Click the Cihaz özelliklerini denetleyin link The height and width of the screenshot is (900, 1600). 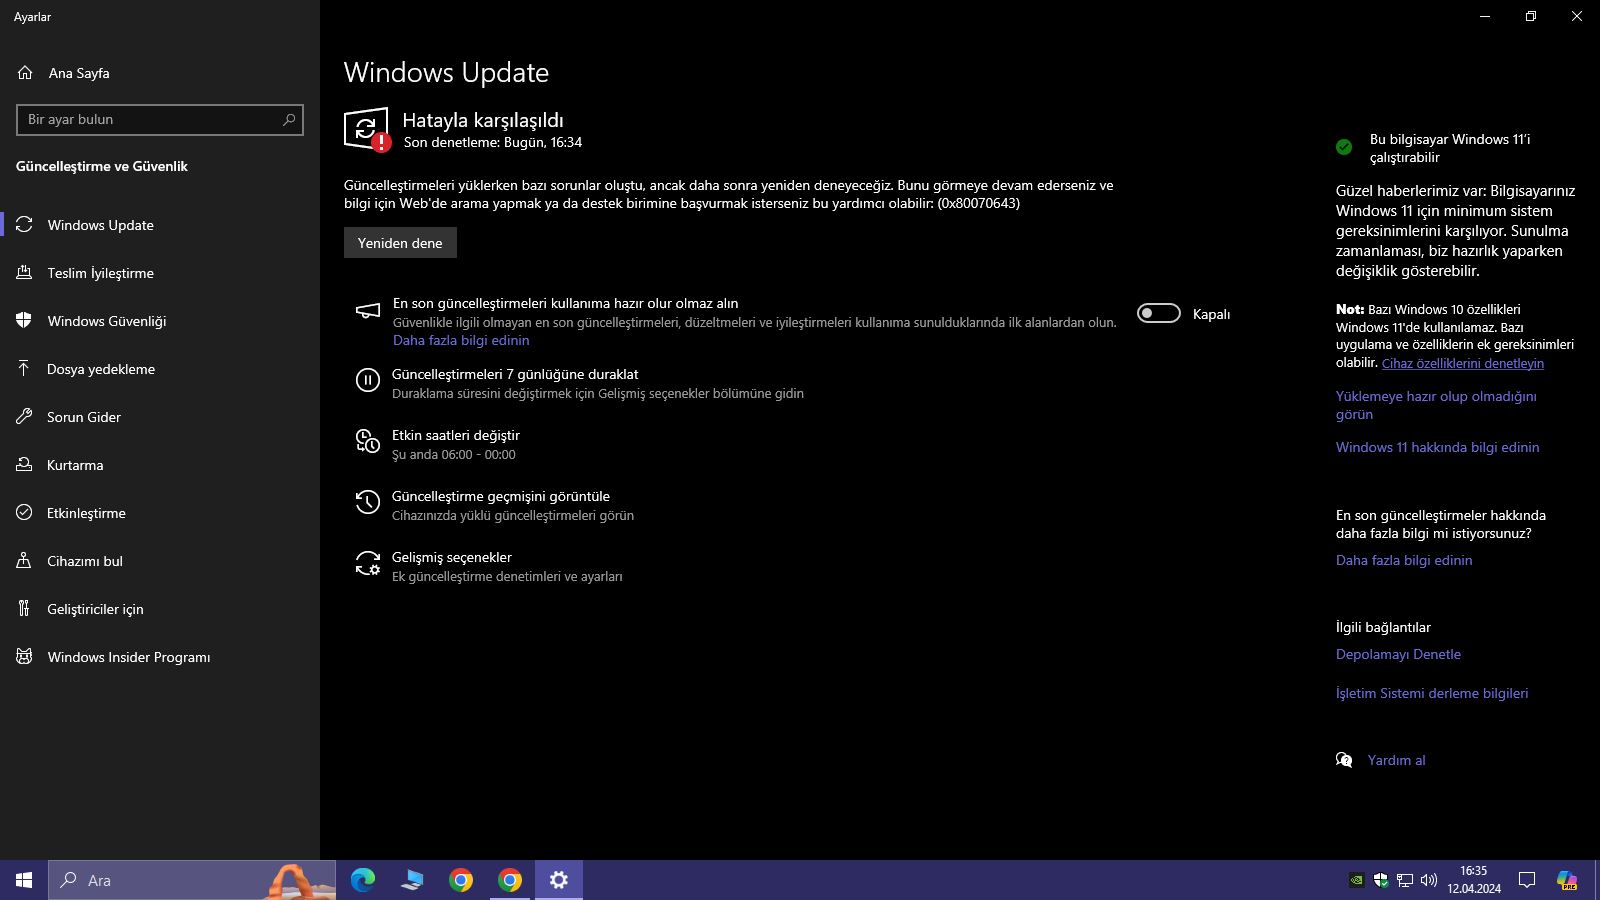tap(1463, 363)
